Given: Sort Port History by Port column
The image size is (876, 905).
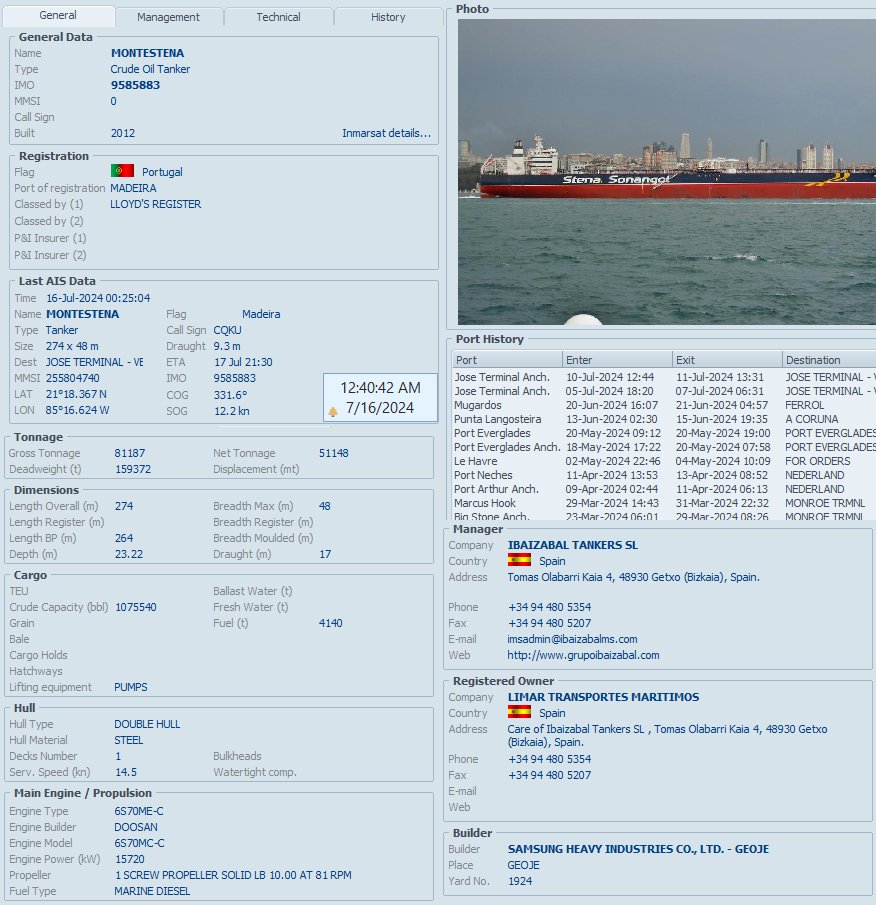Looking at the screenshot, I should click(x=507, y=360).
